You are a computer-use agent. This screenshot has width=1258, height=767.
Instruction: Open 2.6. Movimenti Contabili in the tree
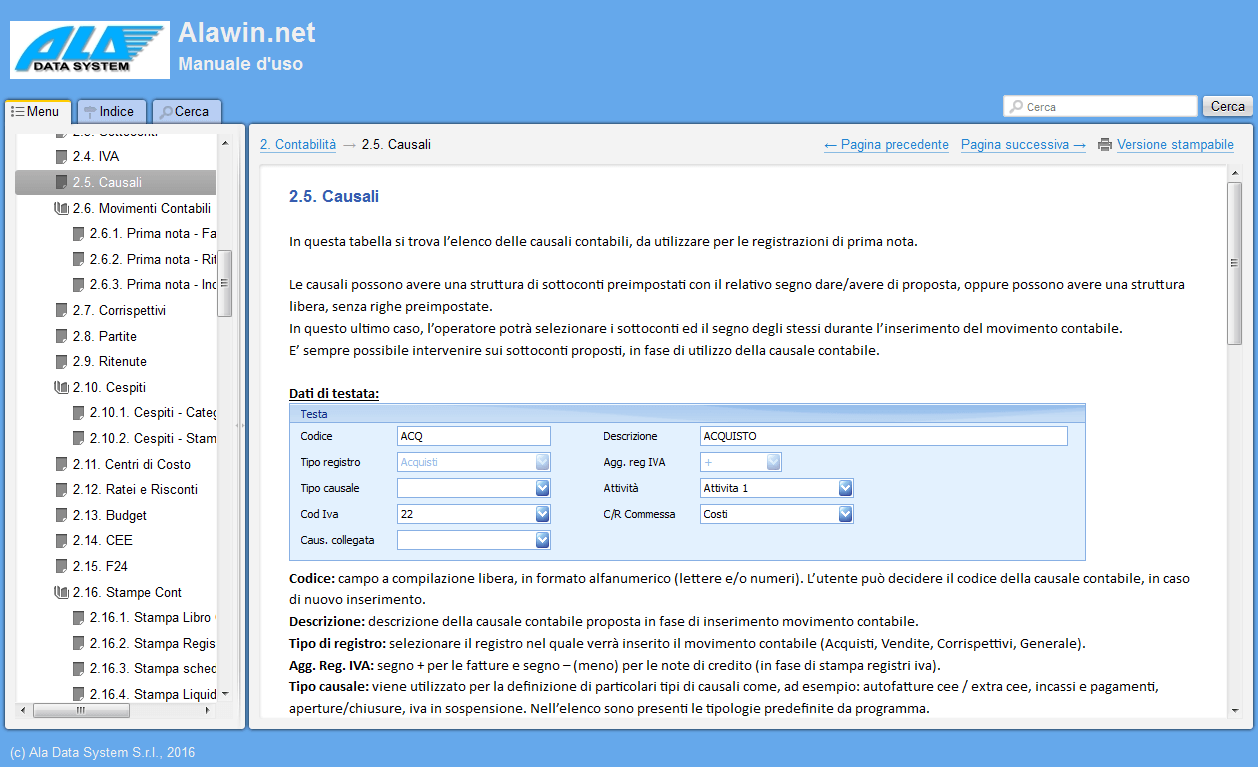pyautogui.click(x=142, y=208)
